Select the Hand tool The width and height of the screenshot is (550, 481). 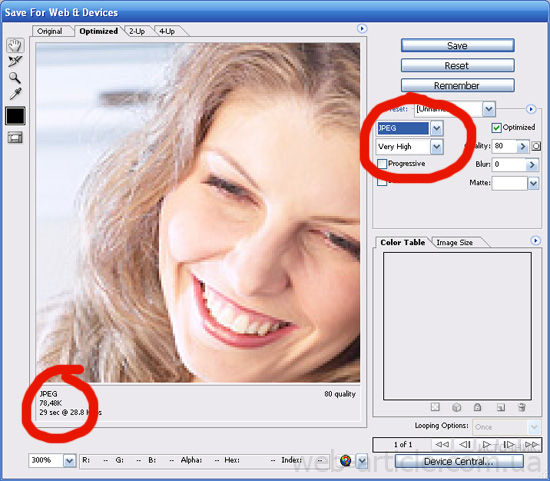(15, 45)
